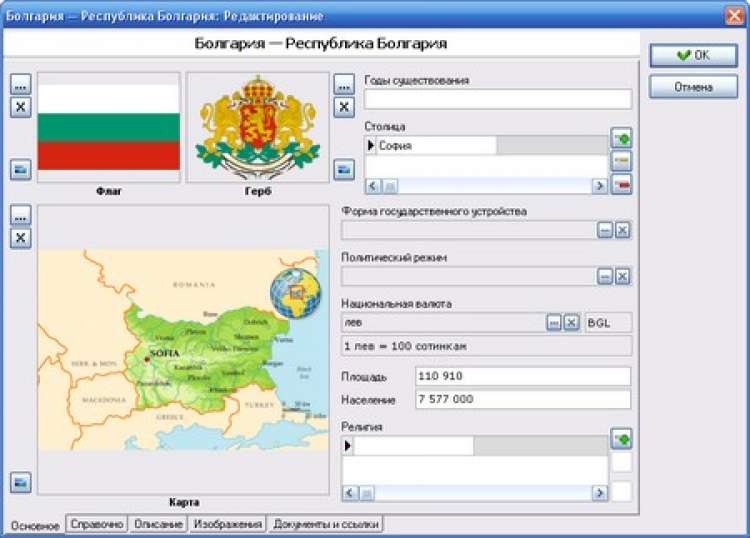This screenshot has width=750, height=538.
Task: Open the flag picture viewer icon
Action: [21, 169]
